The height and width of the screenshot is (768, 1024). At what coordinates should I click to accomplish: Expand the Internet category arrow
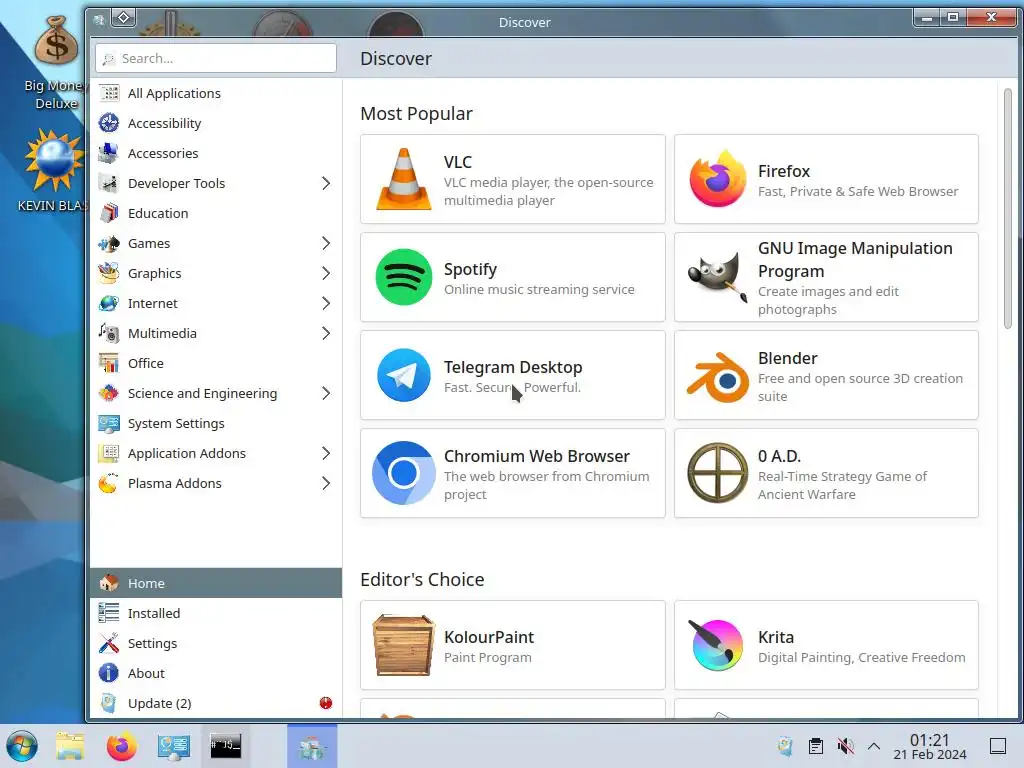tap(326, 304)
